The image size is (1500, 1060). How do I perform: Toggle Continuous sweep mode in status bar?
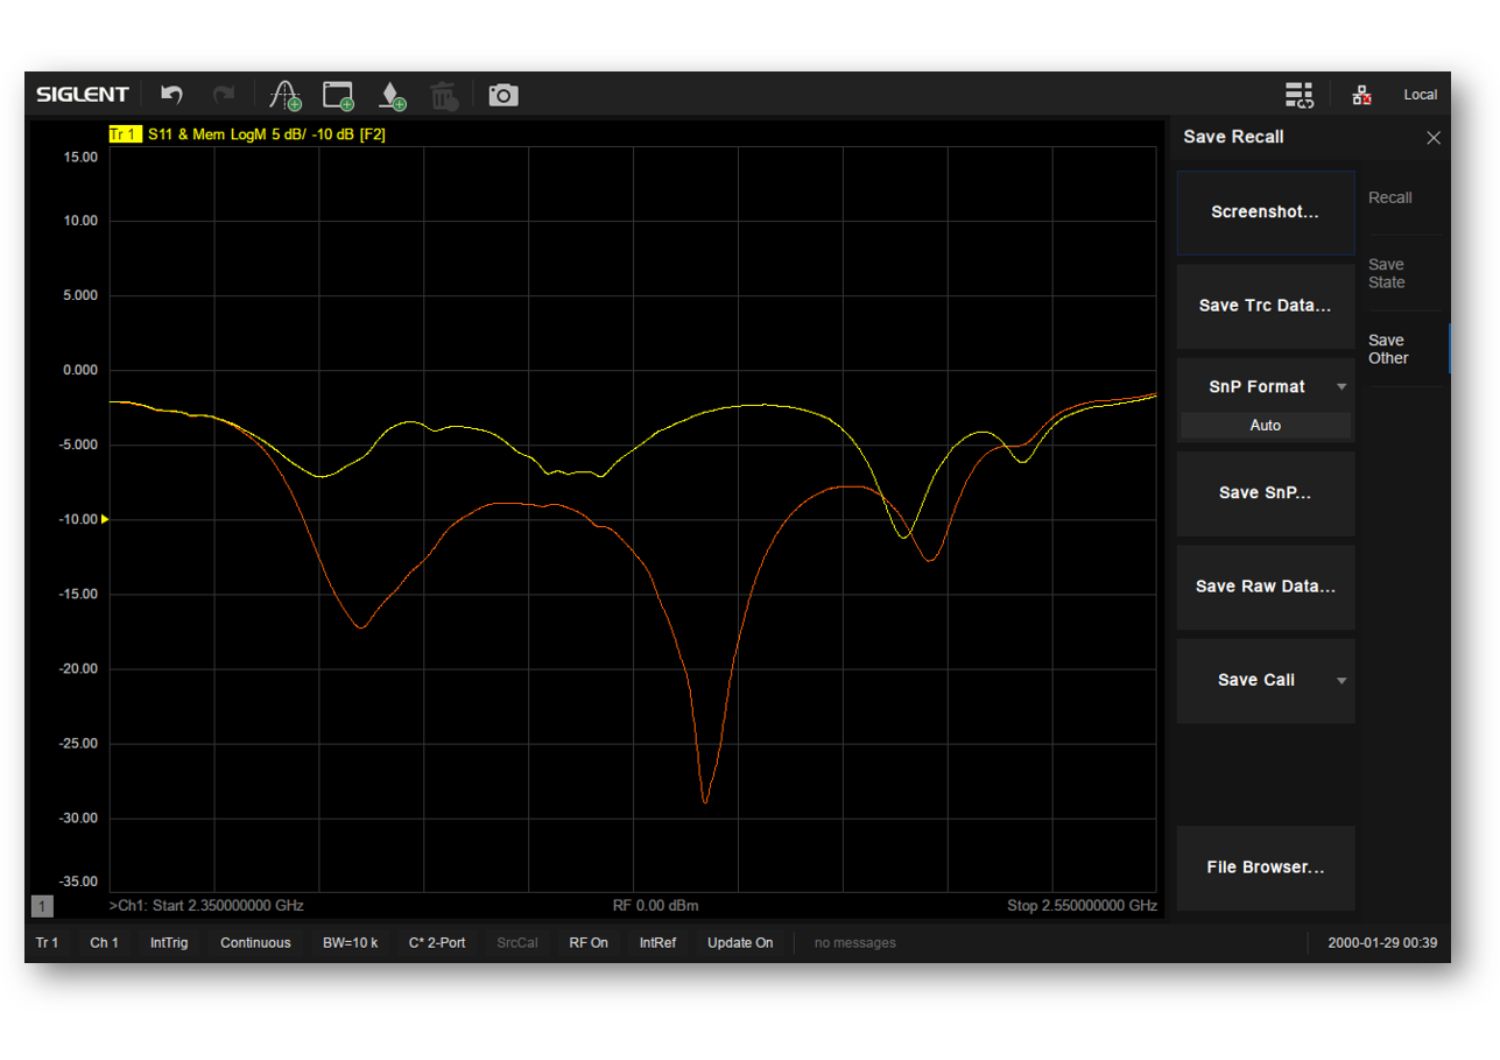[255, 943]
